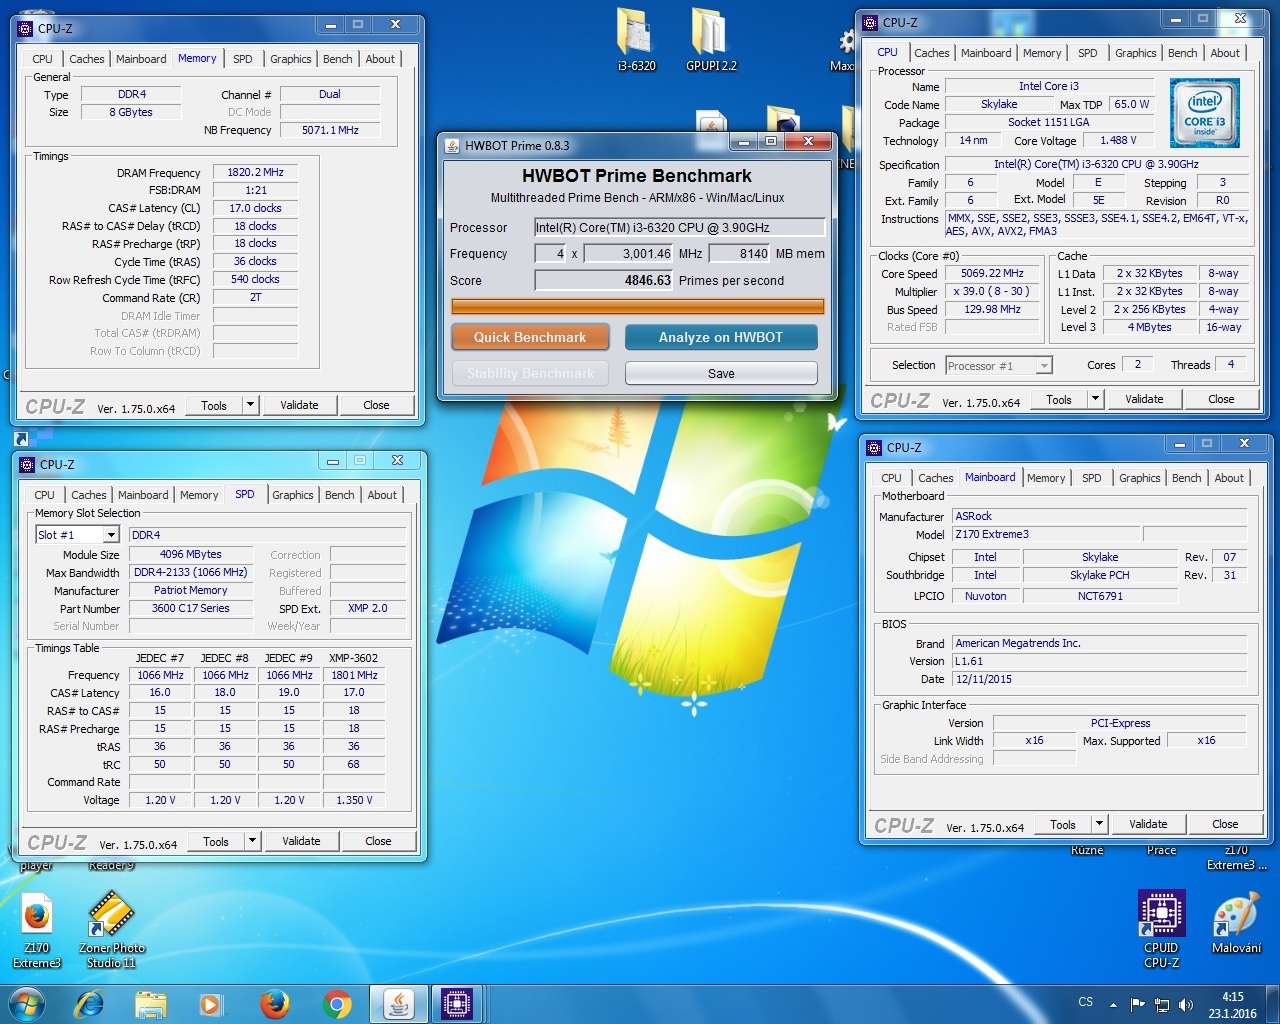Click CPU-Z Mainboard window title icon
Screen dimensions: 1280x1024
pyautogui.click(x=874, y=447)
